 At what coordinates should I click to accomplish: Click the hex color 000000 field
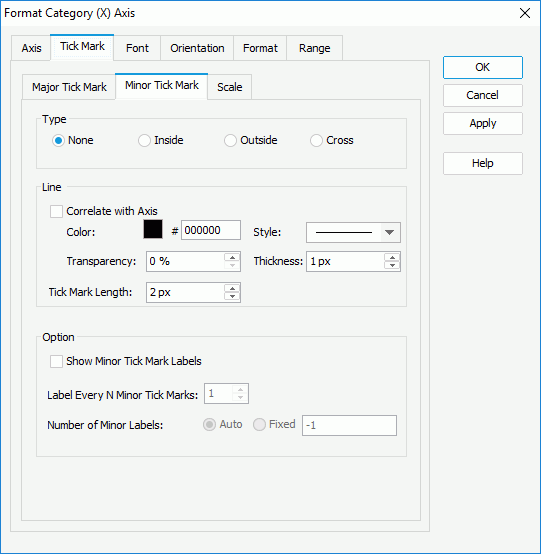pyautogui.click(x=211, y=230)
